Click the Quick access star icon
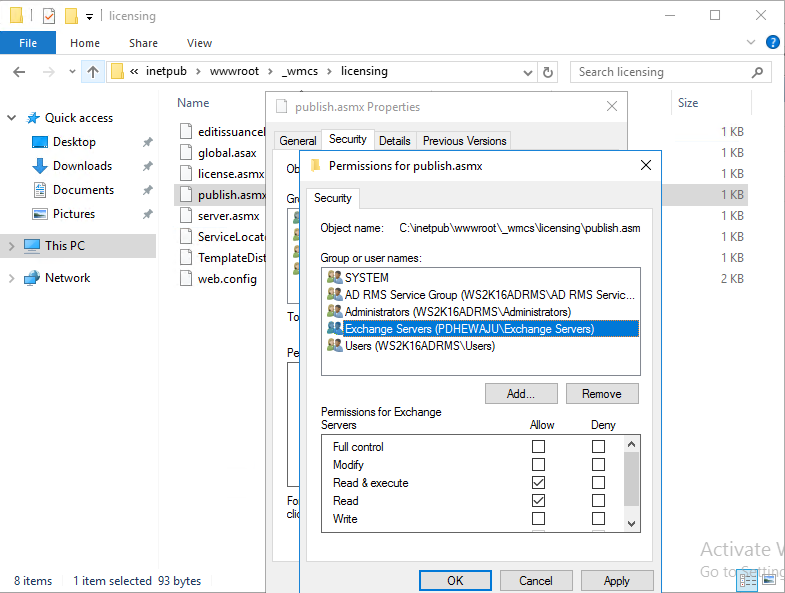The image size is (785, 593). [33, 118]
